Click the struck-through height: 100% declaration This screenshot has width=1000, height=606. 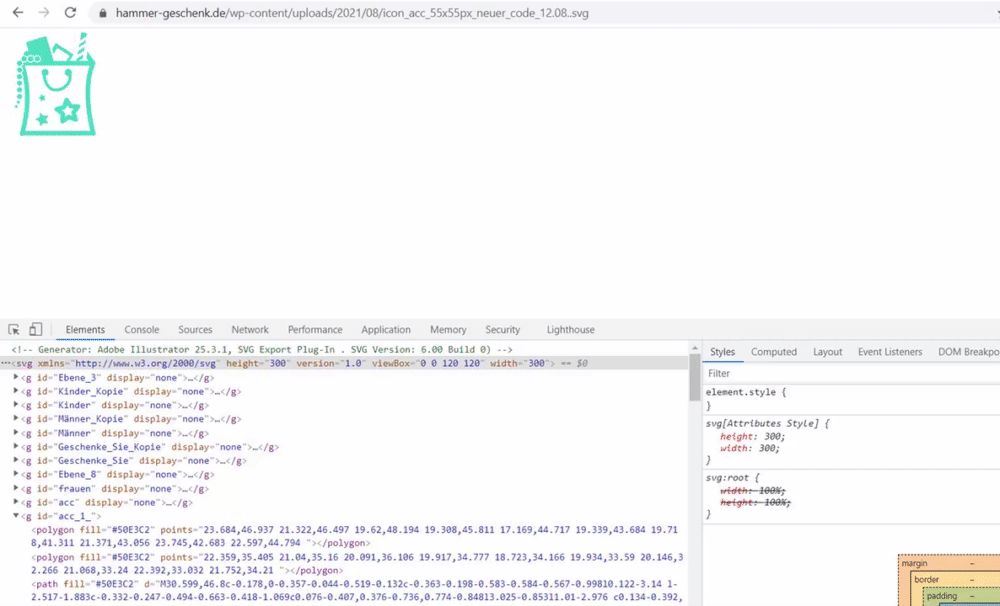(x=755, y=503)
